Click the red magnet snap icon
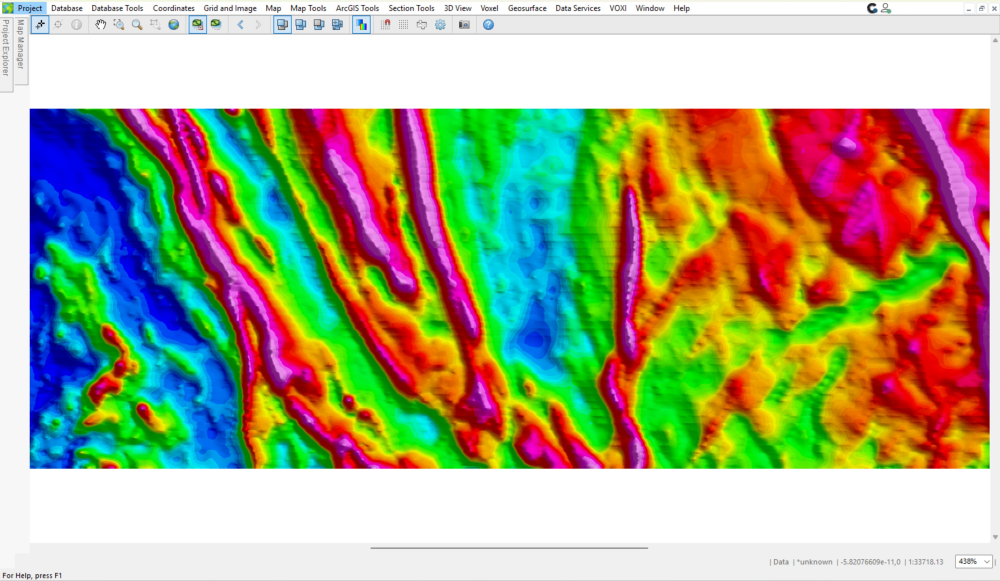The height and width of the screenshot is (581, 1000). pos(386,24)
